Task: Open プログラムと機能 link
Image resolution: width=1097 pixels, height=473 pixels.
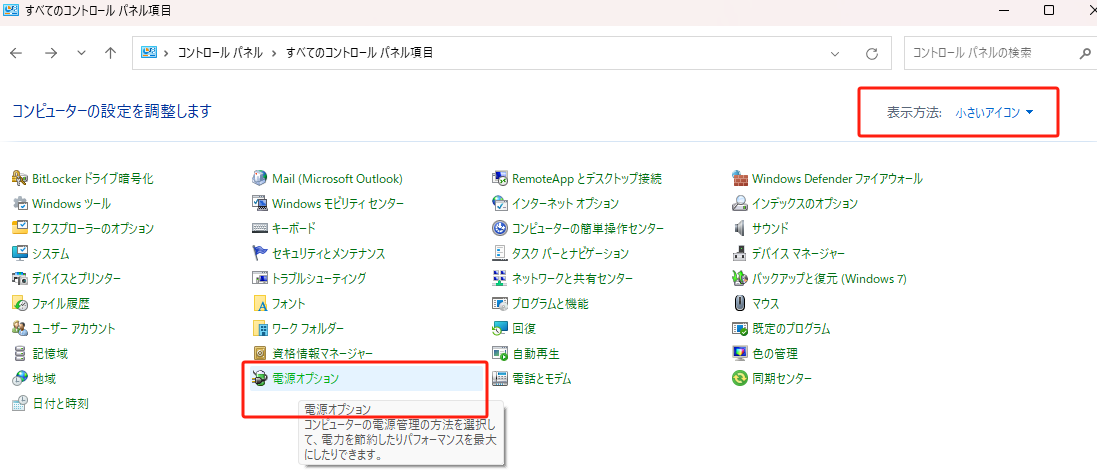Action: point(550,304)
